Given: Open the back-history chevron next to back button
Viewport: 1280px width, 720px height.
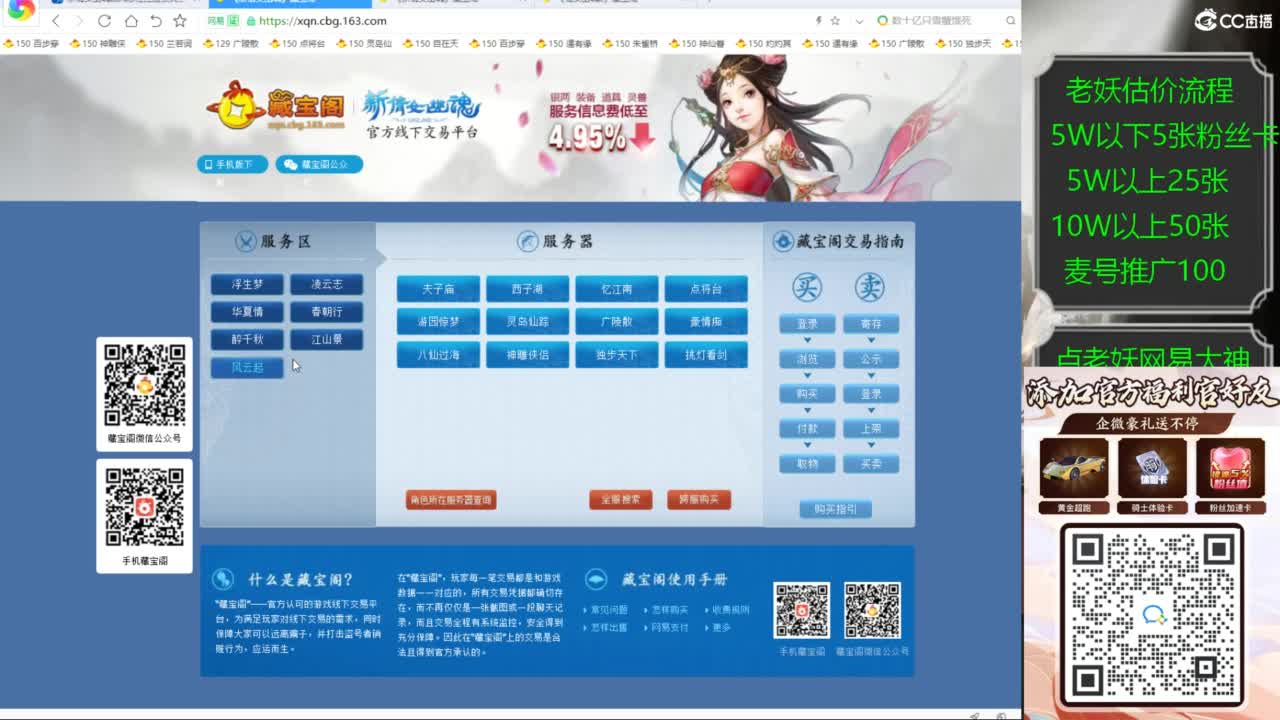Looking at the screenshot, I should click(x=78, y=21).
